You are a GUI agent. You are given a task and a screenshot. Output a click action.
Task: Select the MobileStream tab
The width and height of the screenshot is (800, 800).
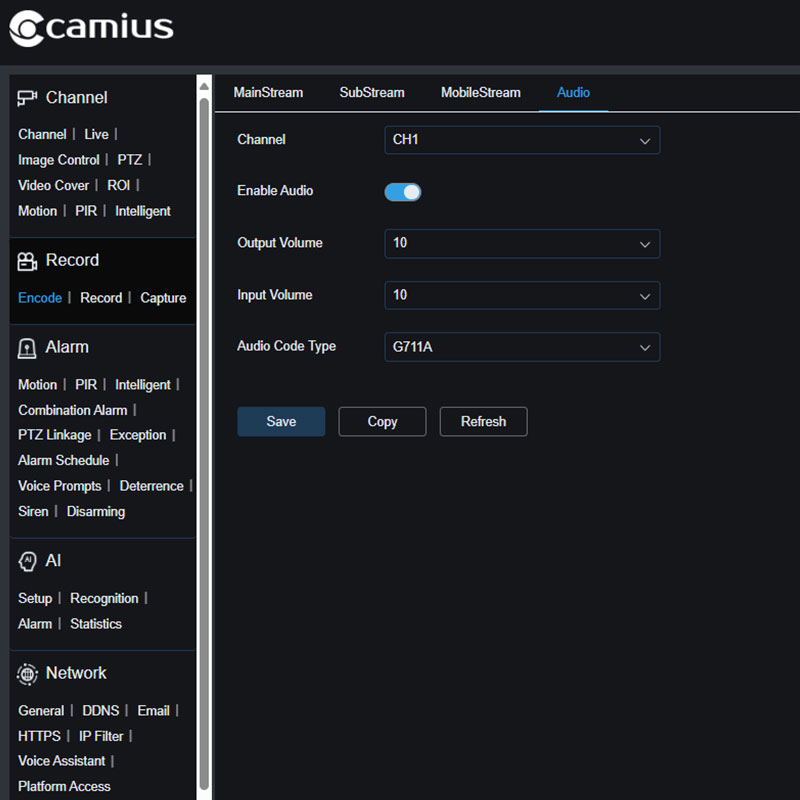pos(480,92)
